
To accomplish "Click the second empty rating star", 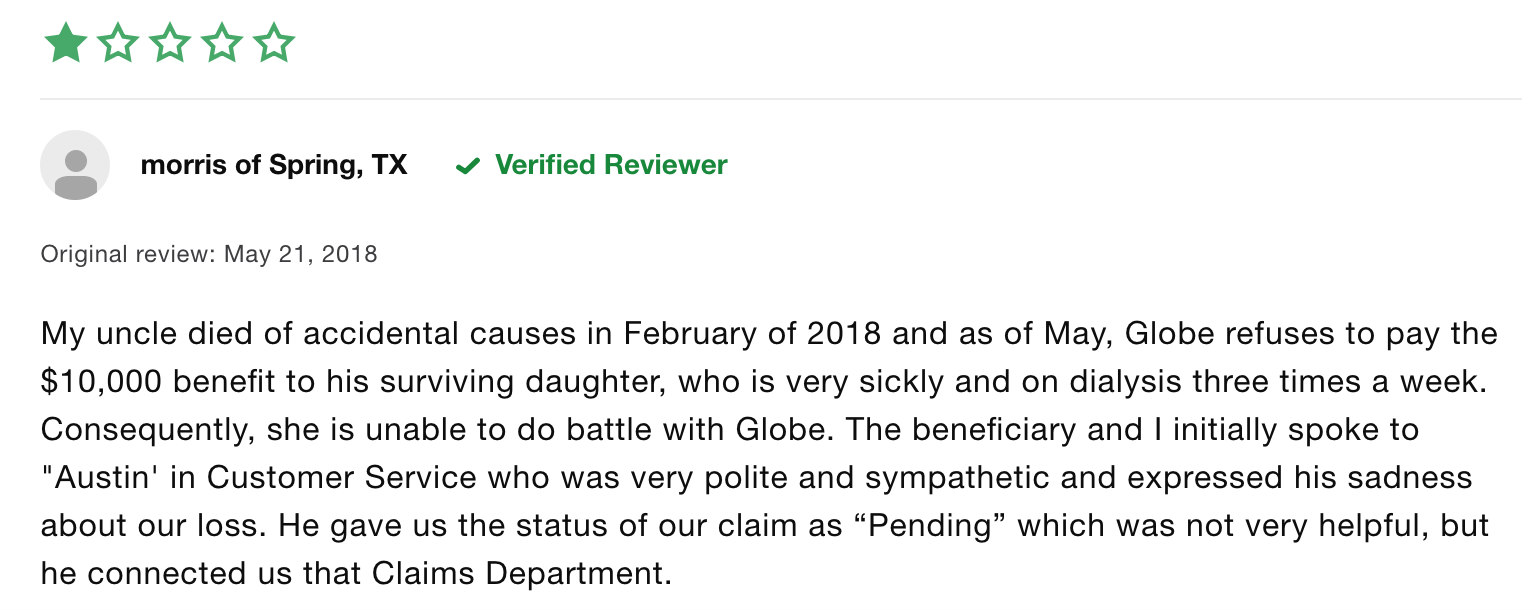I will pos(117,43).
